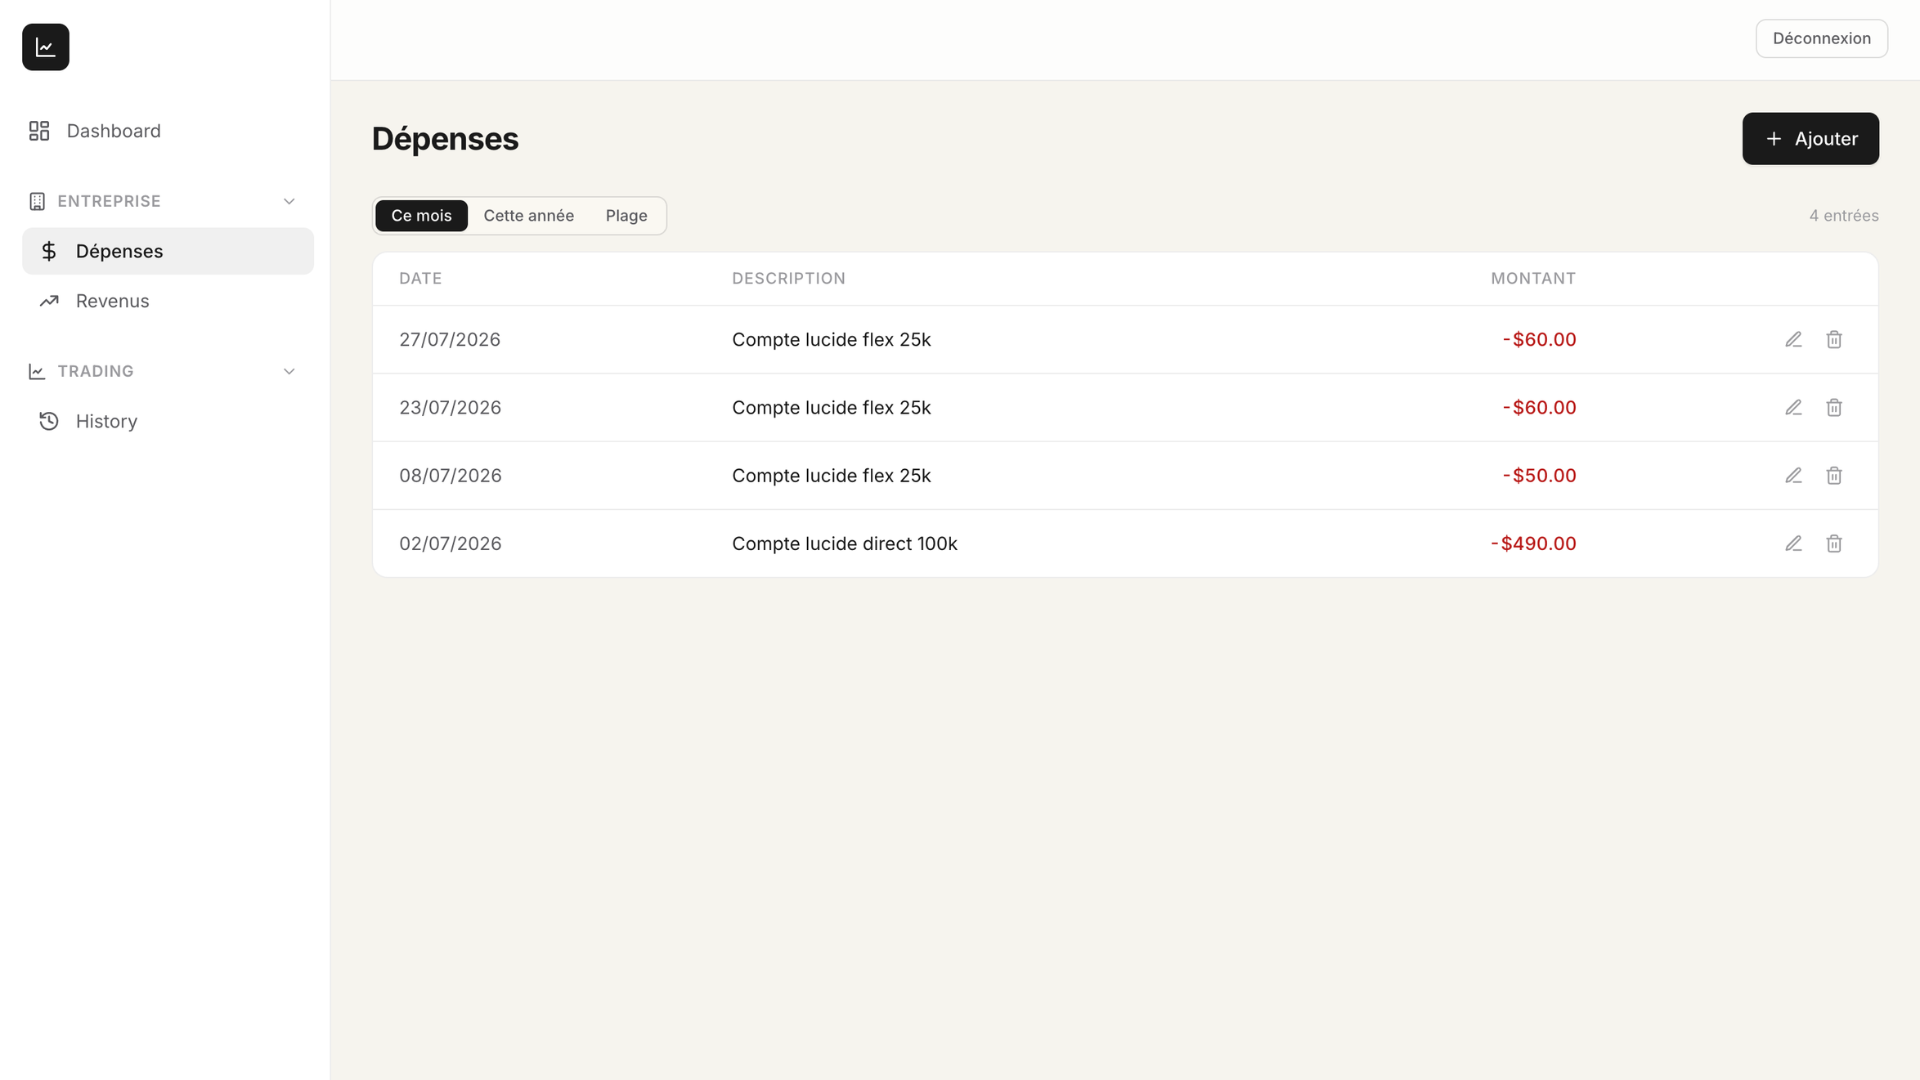Click the History clock icon
The width and height of the screenshot is (1920, 1080).
point(49,421)
